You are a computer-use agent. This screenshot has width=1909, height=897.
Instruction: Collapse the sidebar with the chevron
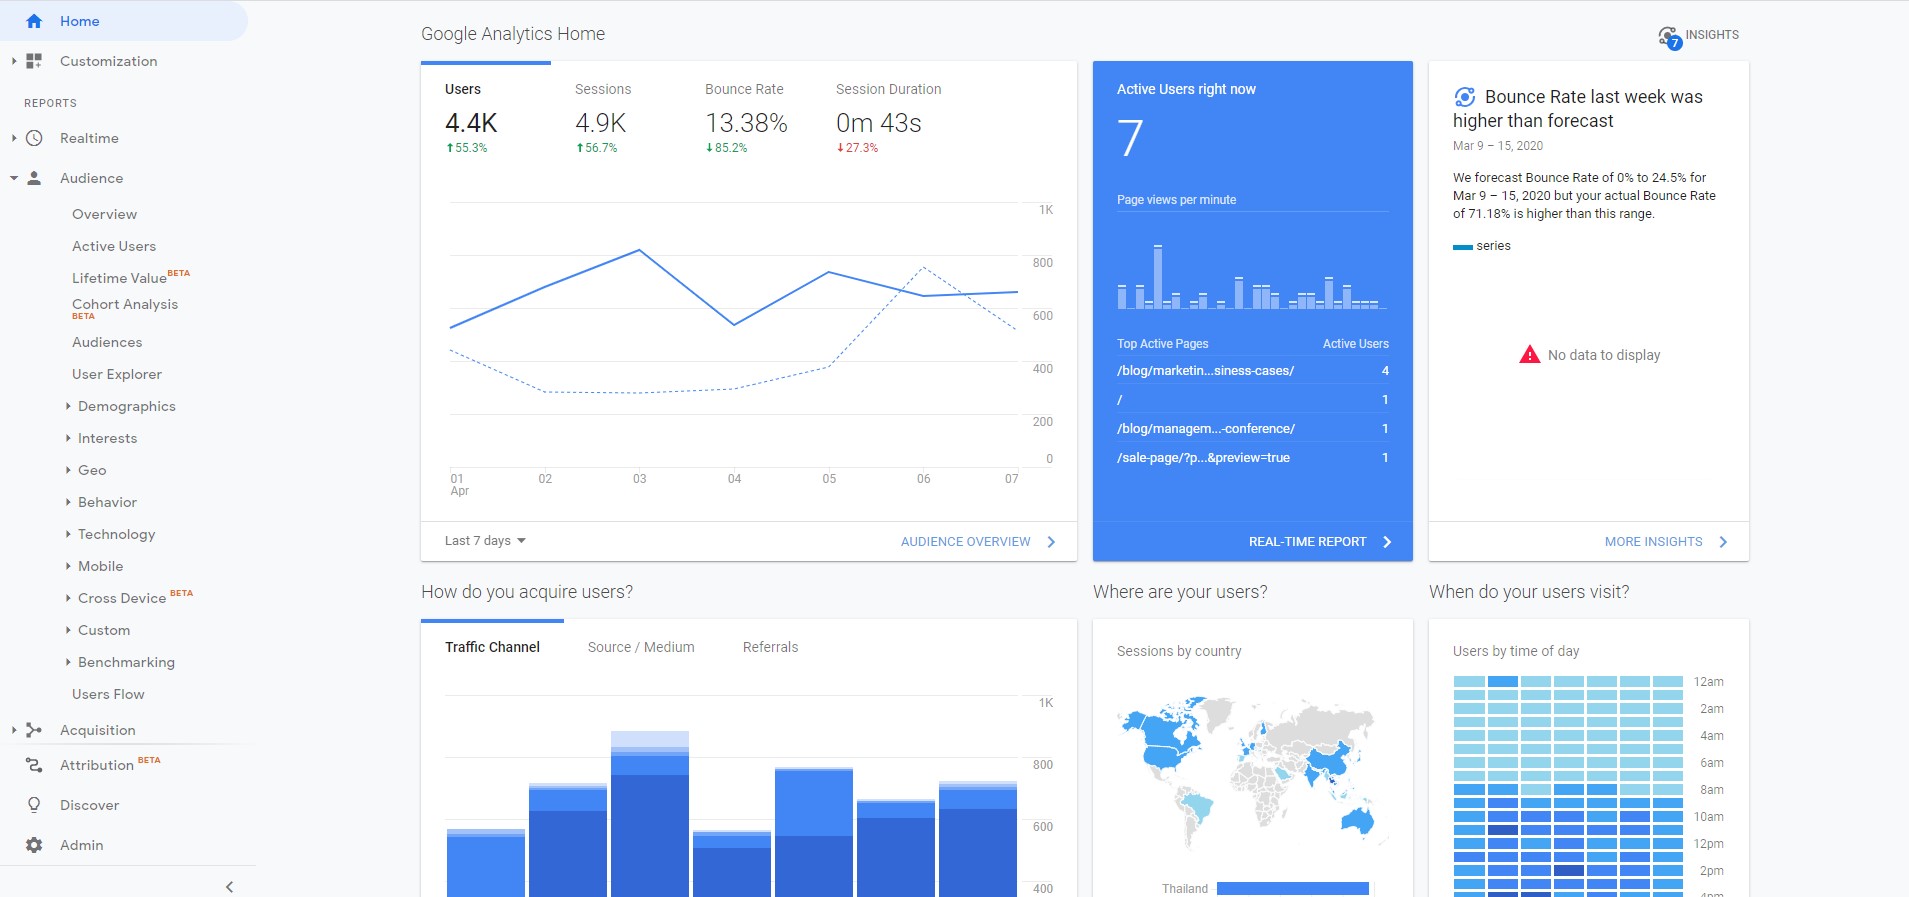click(229, 887)
